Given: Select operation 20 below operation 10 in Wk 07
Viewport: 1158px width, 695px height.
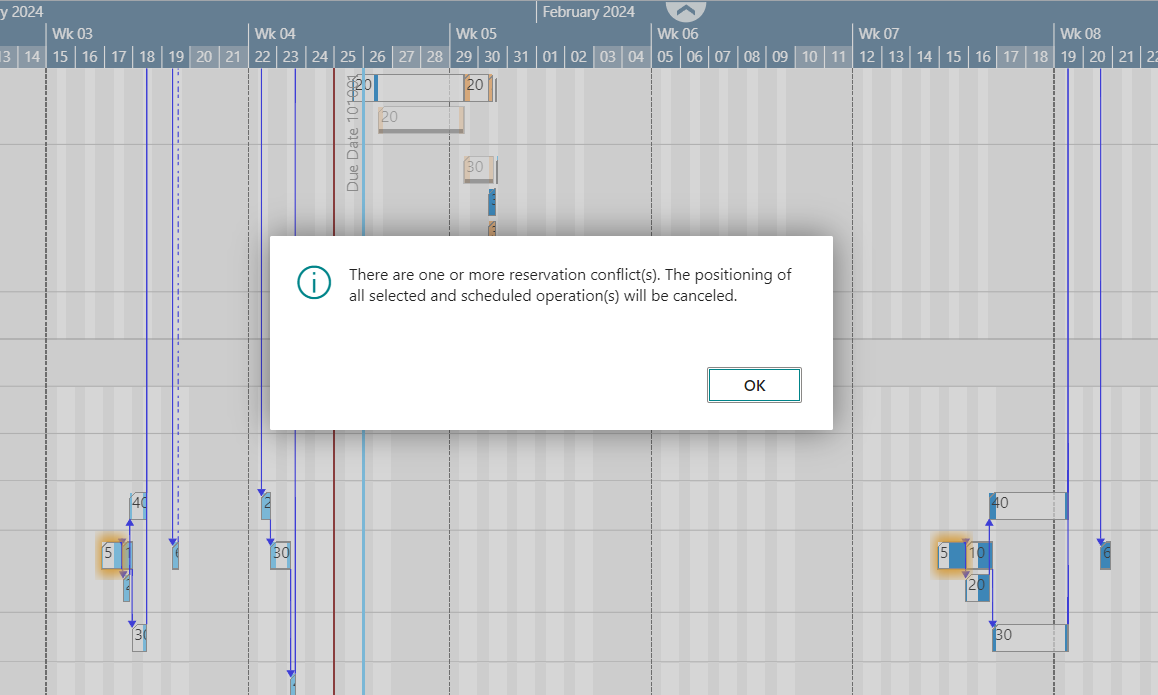Looking at the screenshot, I should (977, 586).
